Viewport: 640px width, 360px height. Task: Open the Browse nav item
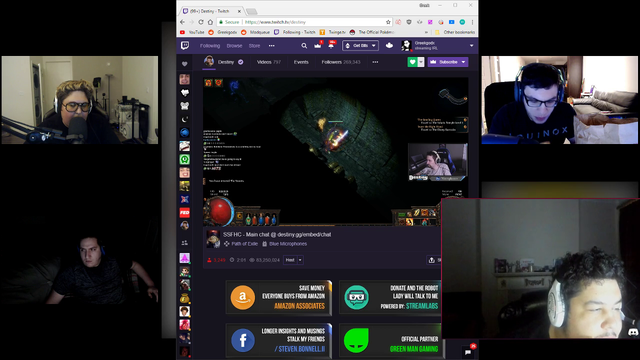[234, 46]
